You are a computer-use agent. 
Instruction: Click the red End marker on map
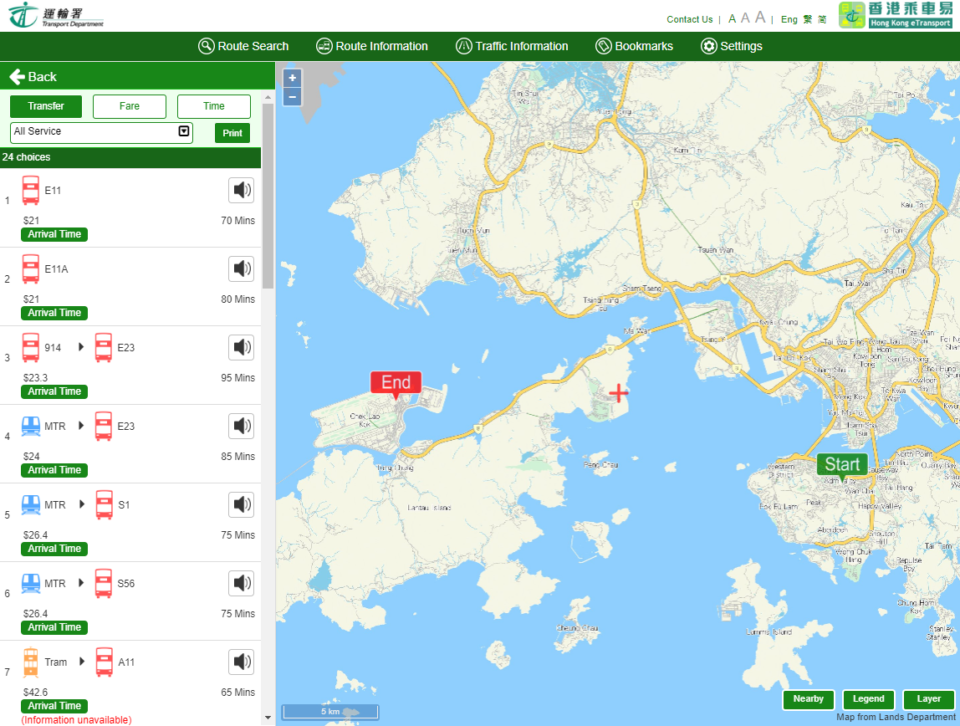pos(396,383)
